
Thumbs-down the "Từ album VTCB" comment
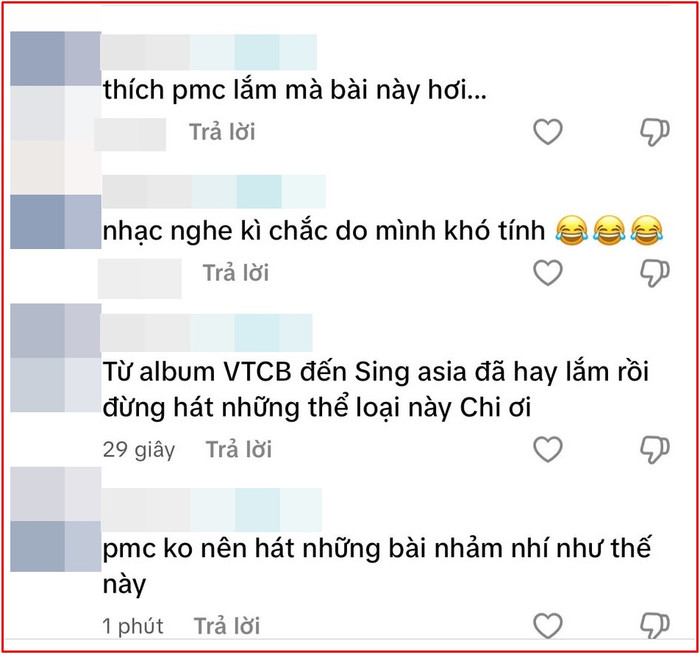pos(654,450)
